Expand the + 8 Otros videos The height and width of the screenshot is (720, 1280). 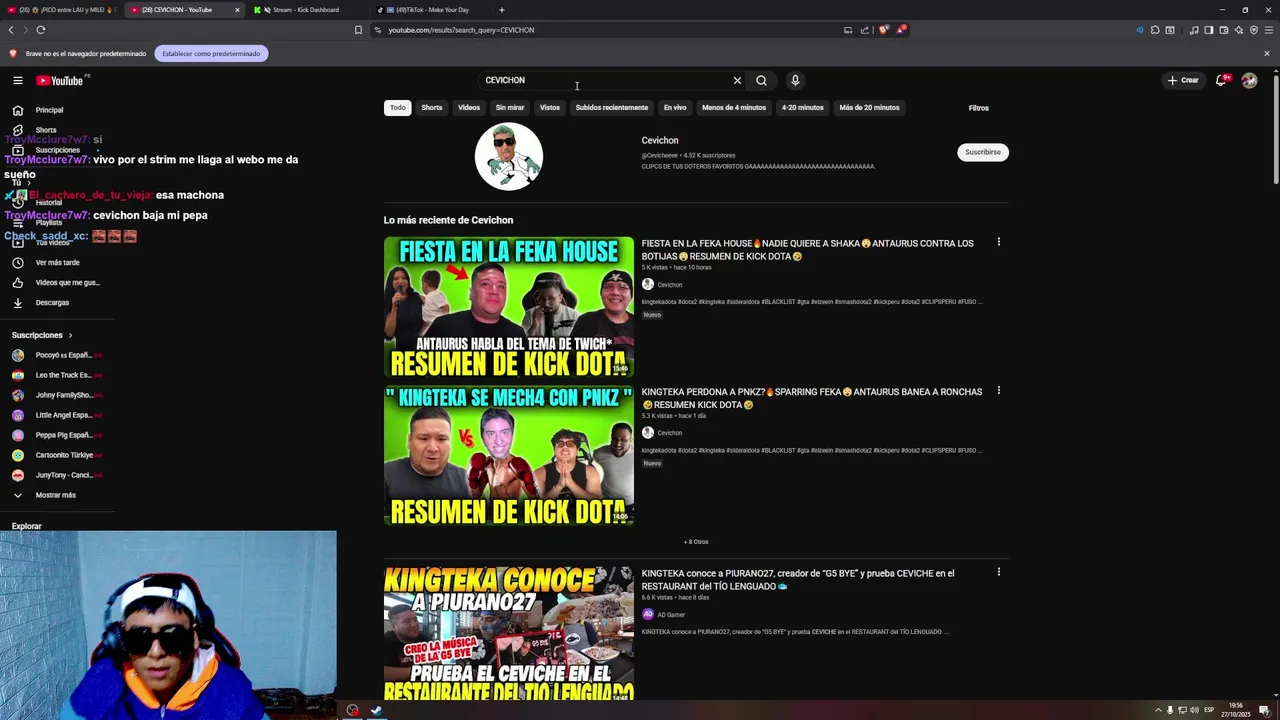(696, 542)
